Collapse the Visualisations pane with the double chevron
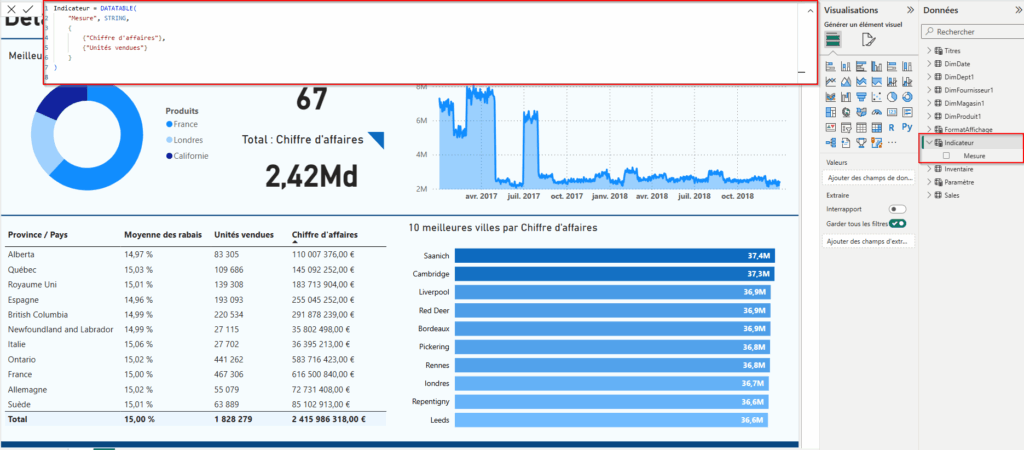 point(908,10)
